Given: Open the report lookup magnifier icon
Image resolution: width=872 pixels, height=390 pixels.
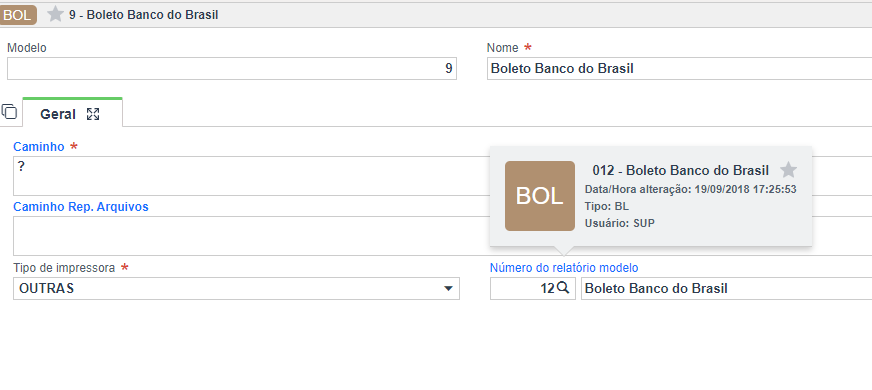Looking at the screenshot, I should [563, 288].
